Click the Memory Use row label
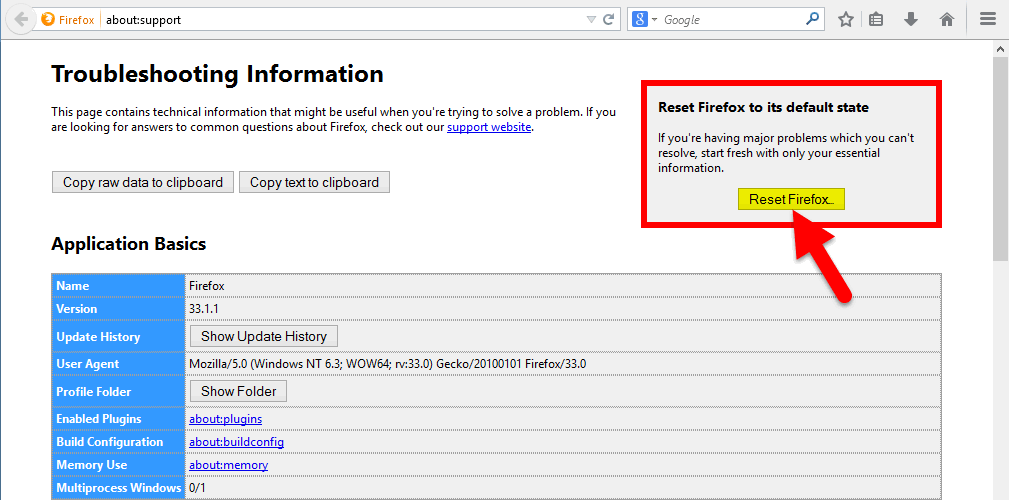The width and height of the screenshot is (1009, 500). (x=91, y=465)
